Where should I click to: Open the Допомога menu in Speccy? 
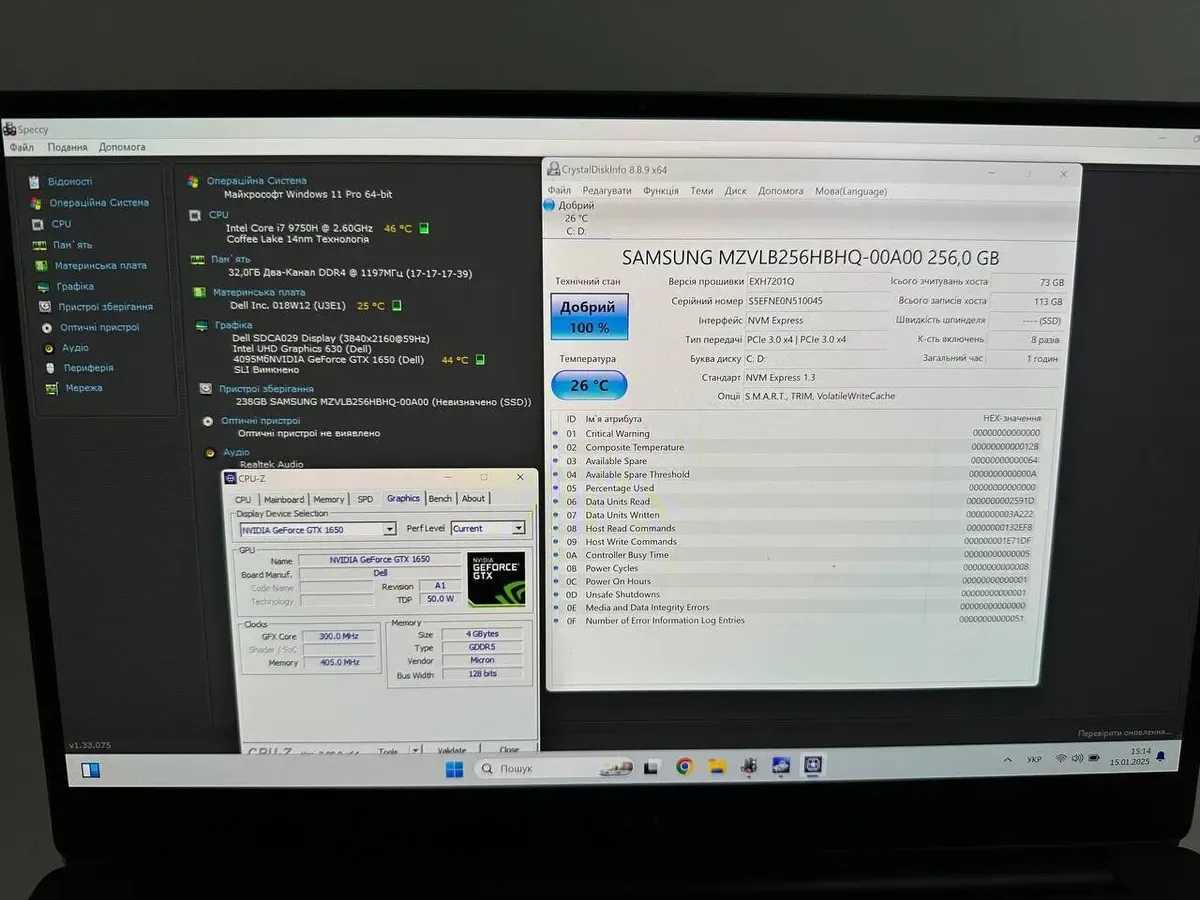122,147
